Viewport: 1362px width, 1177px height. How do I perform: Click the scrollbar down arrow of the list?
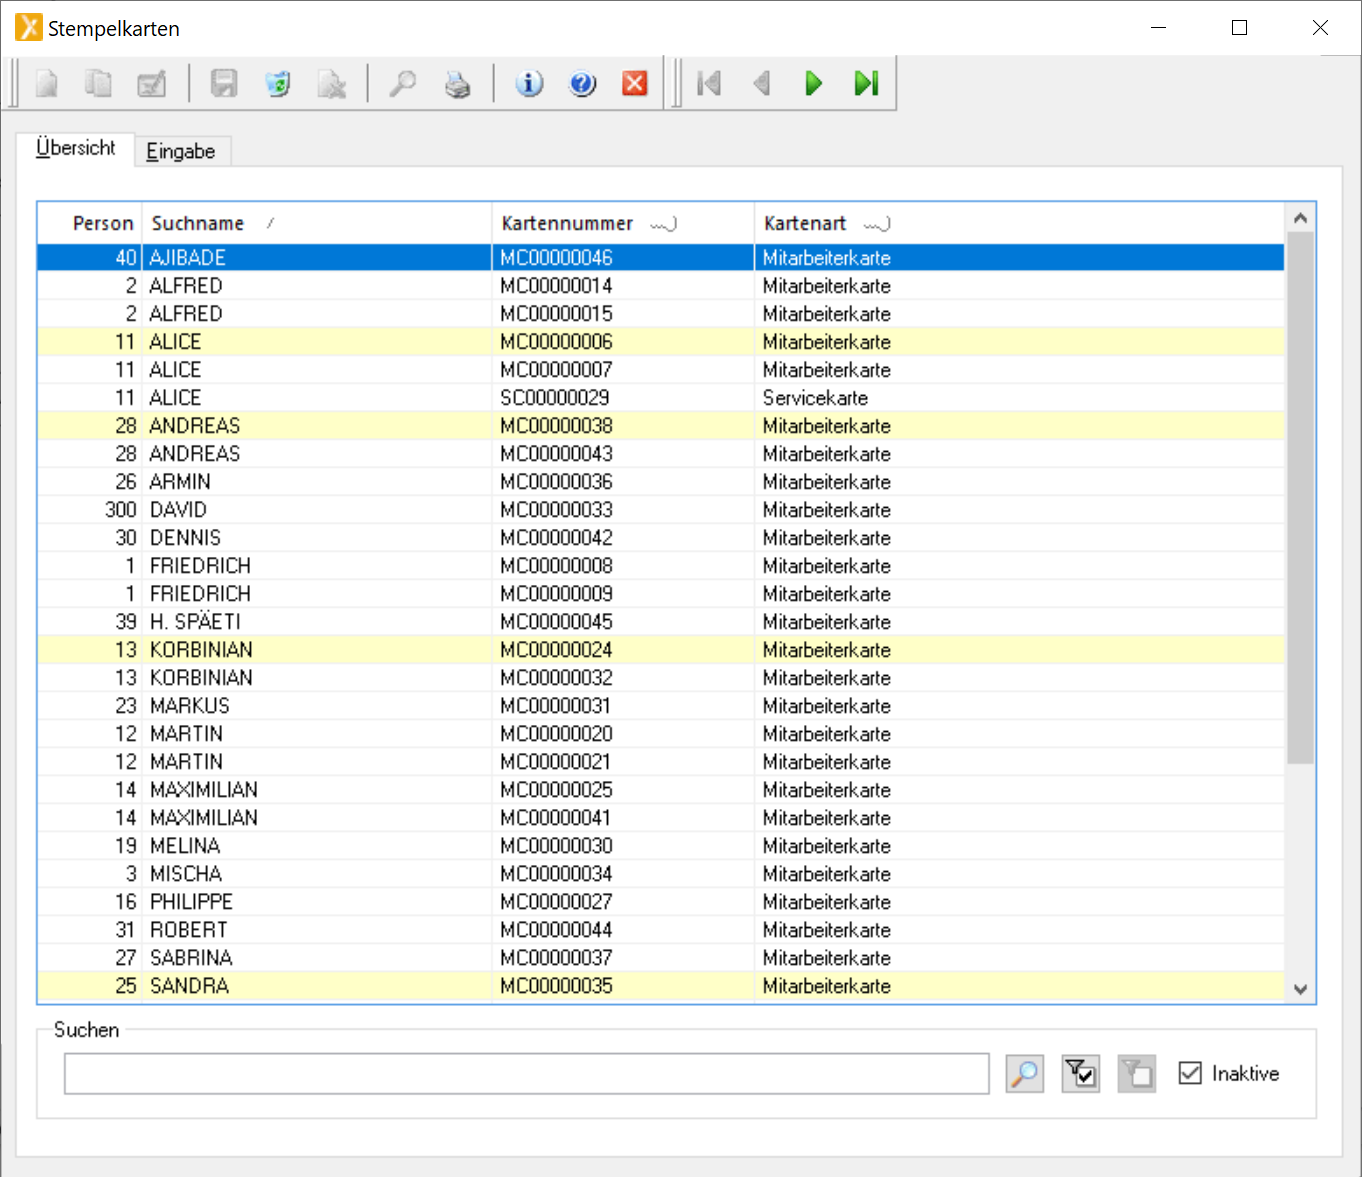point(1300,989)
